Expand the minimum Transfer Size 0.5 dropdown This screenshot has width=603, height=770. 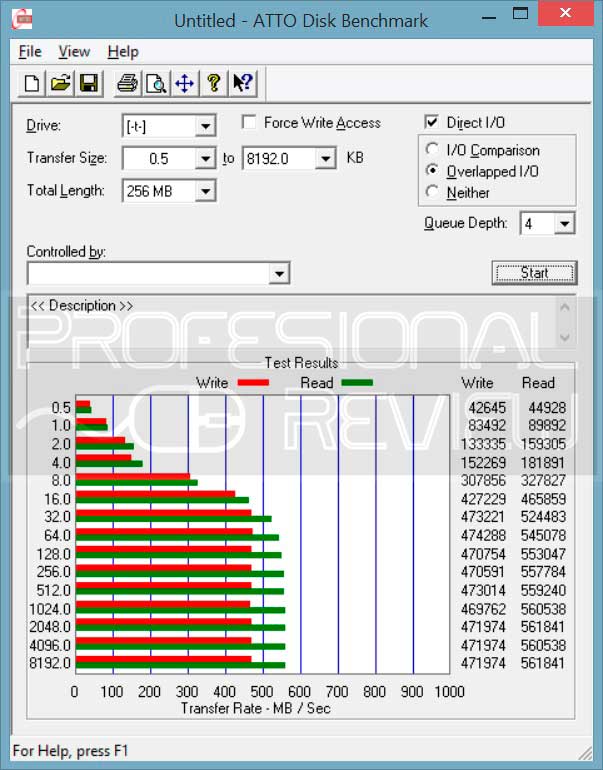click(x=205, y=159)
